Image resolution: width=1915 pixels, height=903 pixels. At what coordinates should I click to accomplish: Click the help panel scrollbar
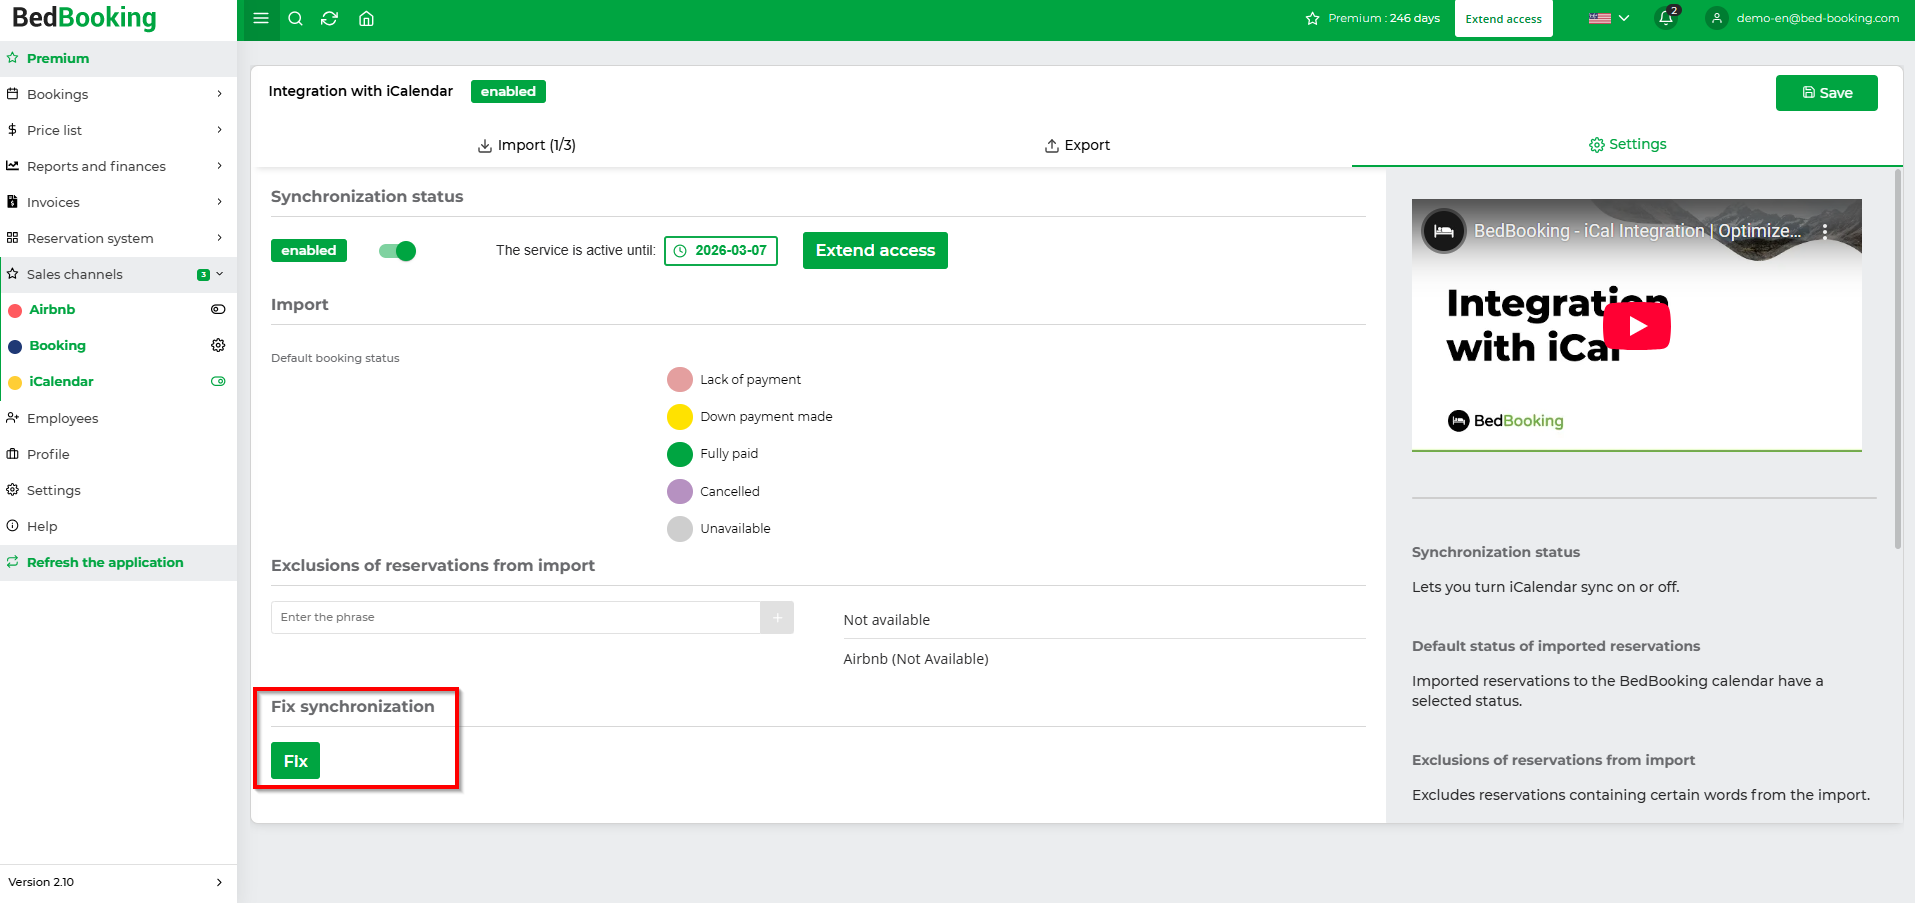1897,359
